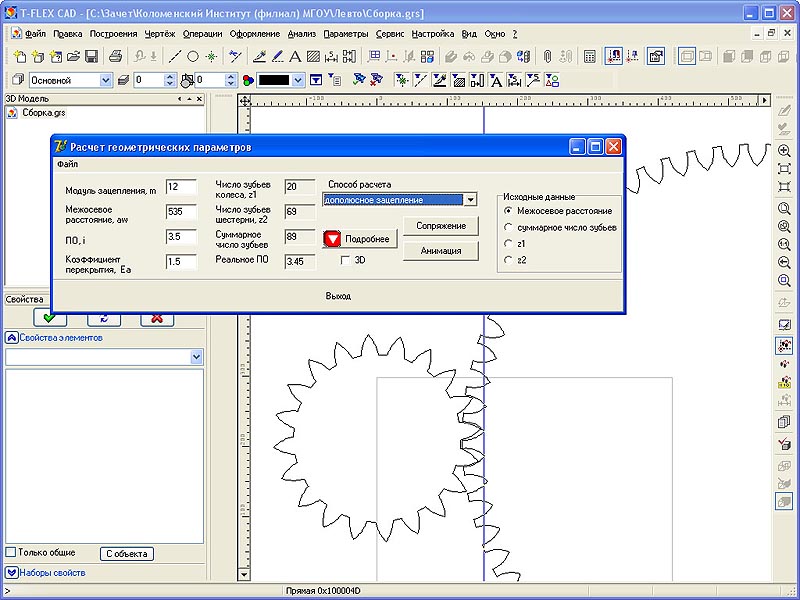
Task: Select the dimension tool in main toolbar
Action: pyautogui.click(x=331, y=56)
